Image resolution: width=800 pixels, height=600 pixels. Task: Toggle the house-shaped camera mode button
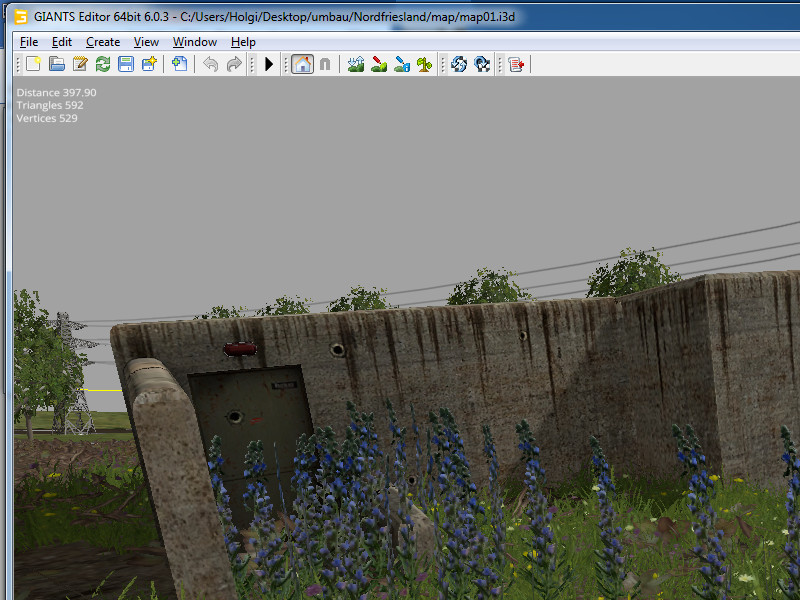click(302, 64)
